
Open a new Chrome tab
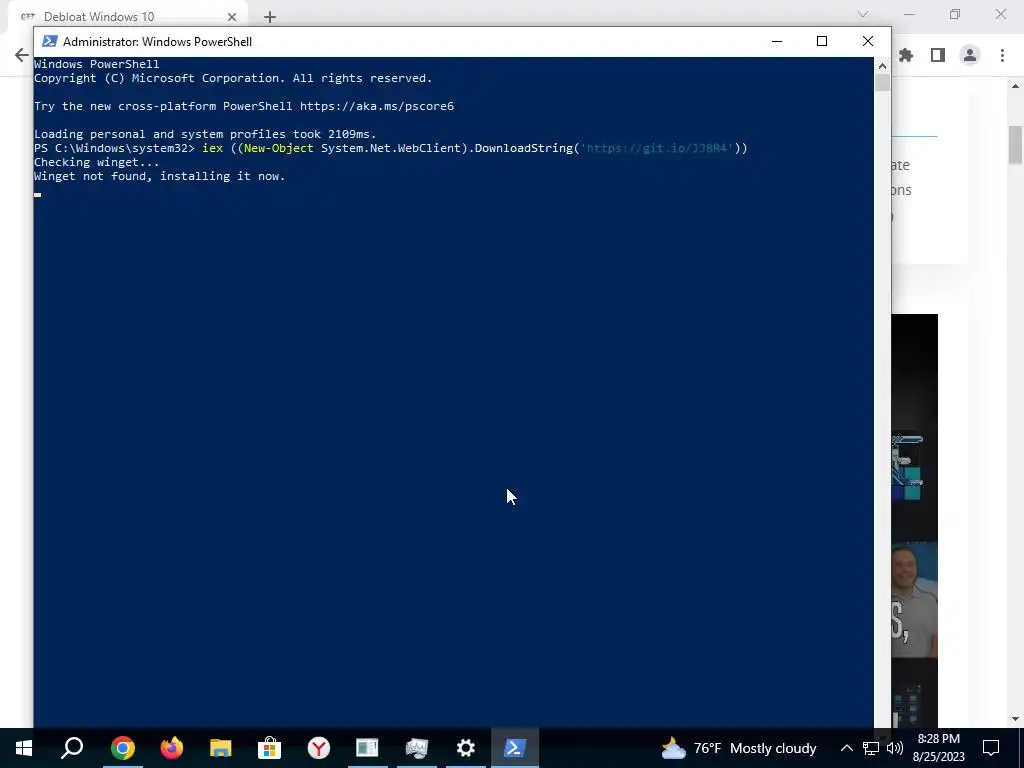tap(270, 17)
